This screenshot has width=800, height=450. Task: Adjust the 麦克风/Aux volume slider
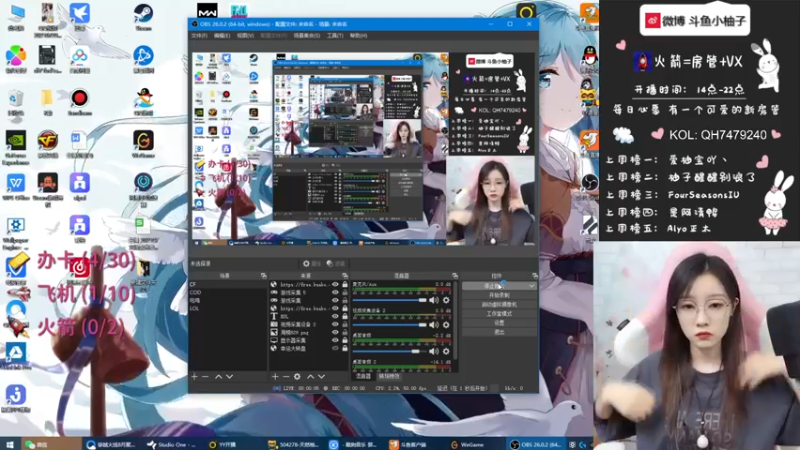[390, 301]
